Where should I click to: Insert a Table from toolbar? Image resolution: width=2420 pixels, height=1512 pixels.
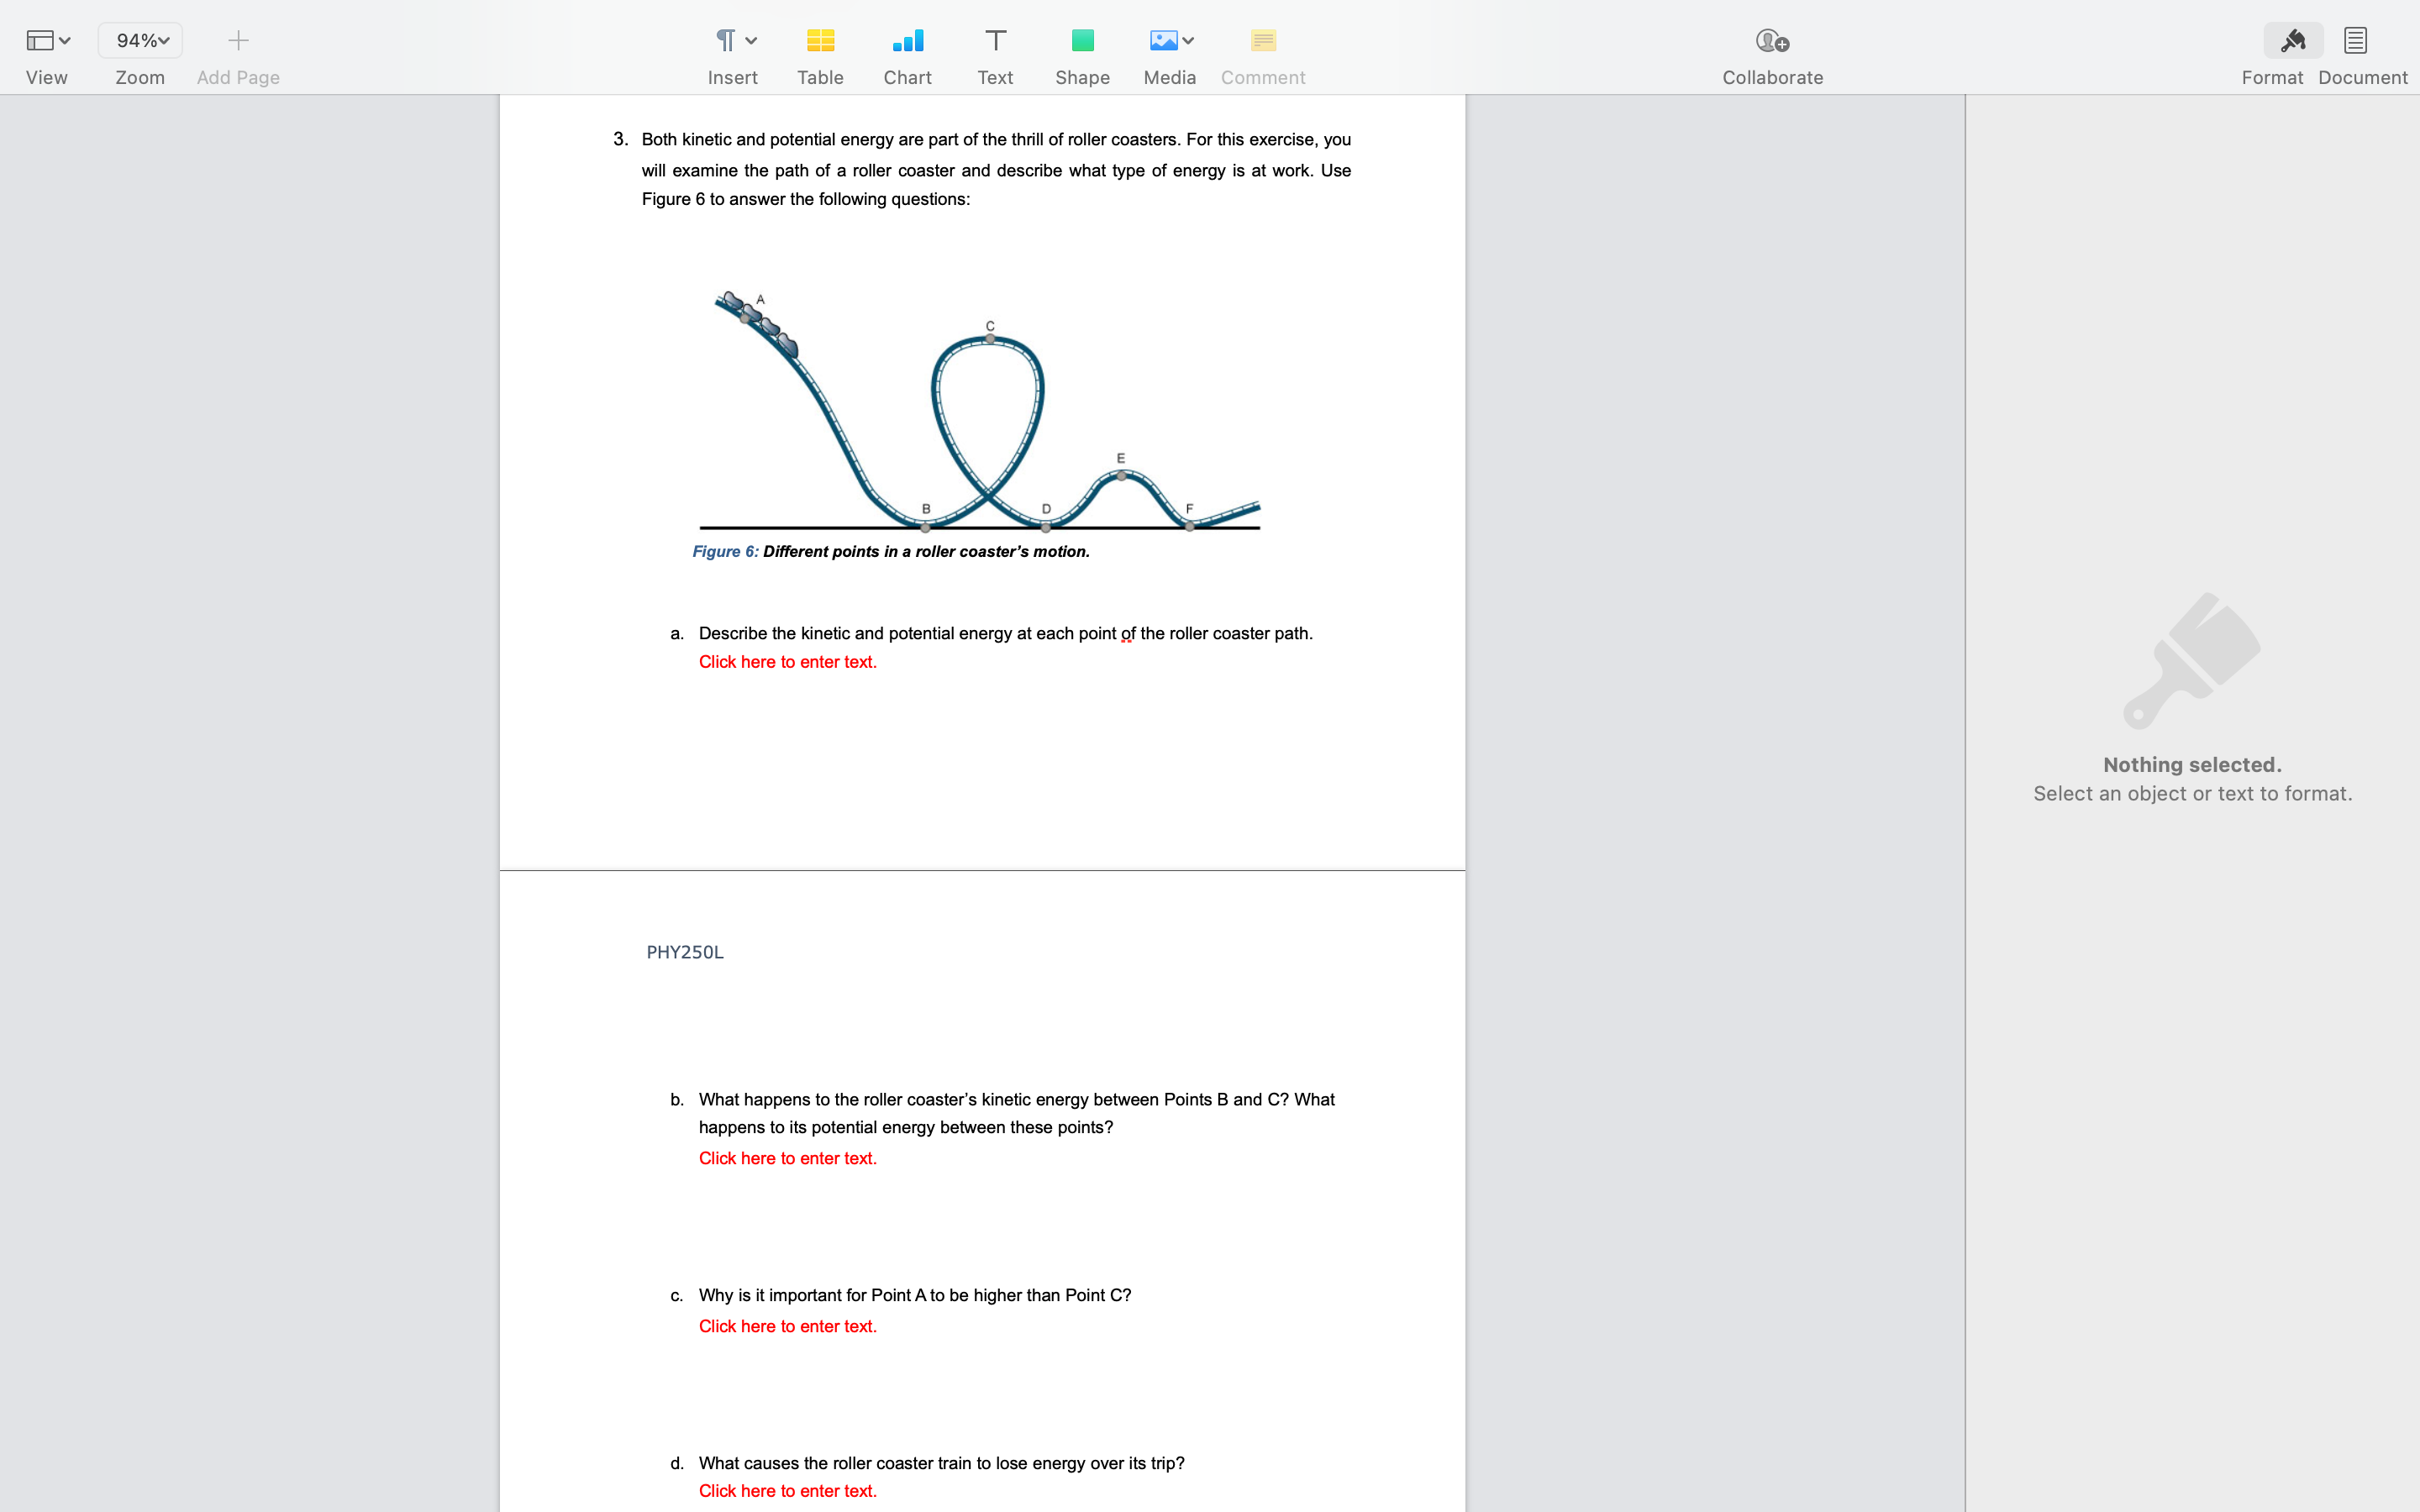point(820,41)
